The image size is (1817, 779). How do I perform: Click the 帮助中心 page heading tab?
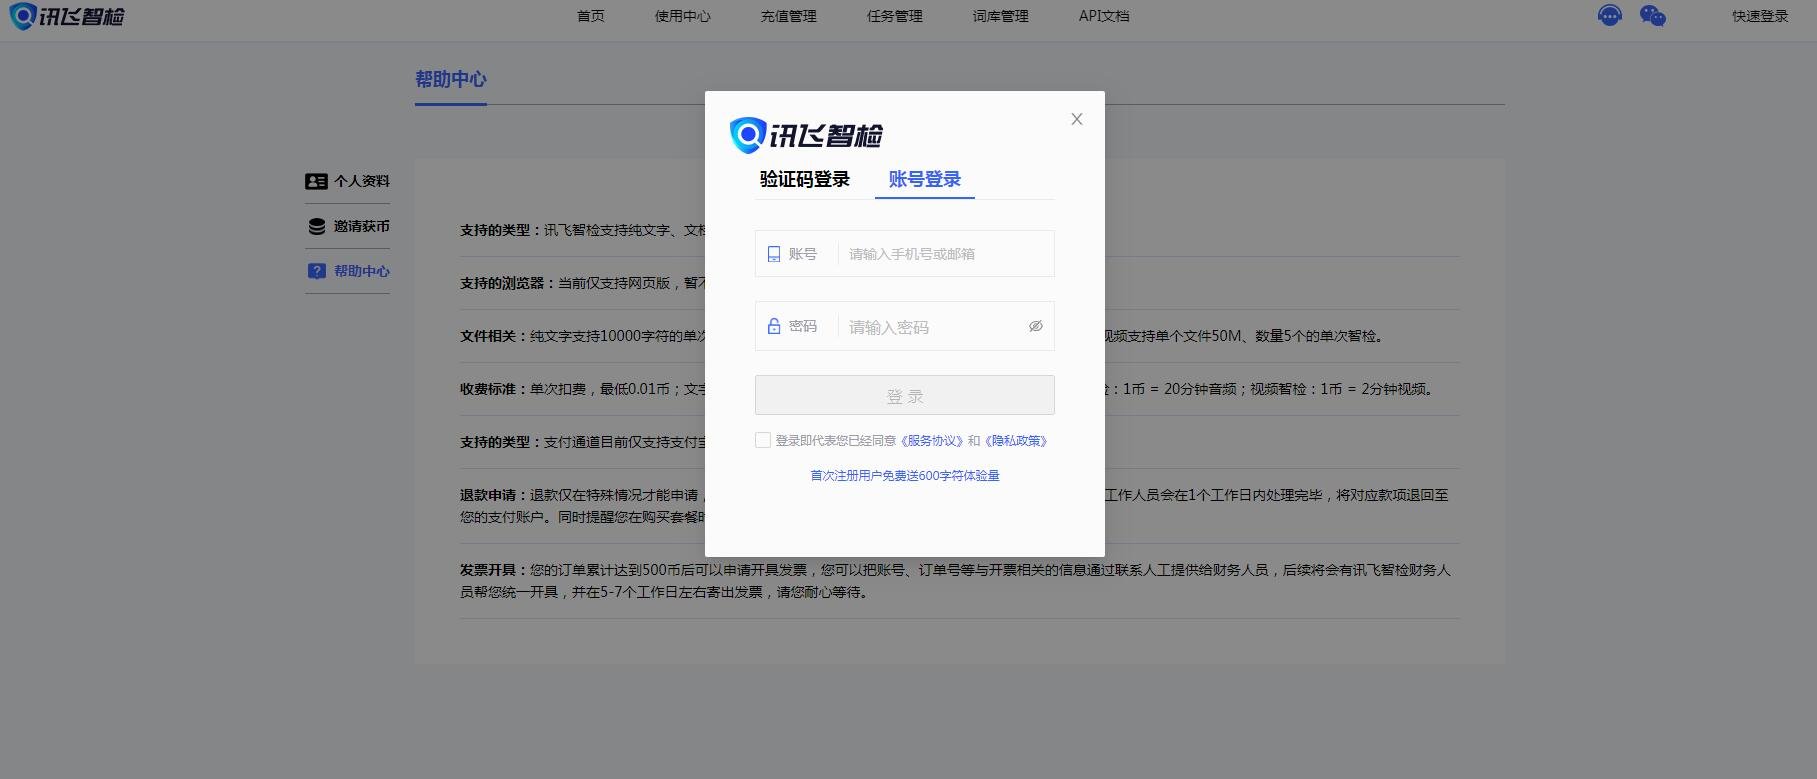coord(451,80)
